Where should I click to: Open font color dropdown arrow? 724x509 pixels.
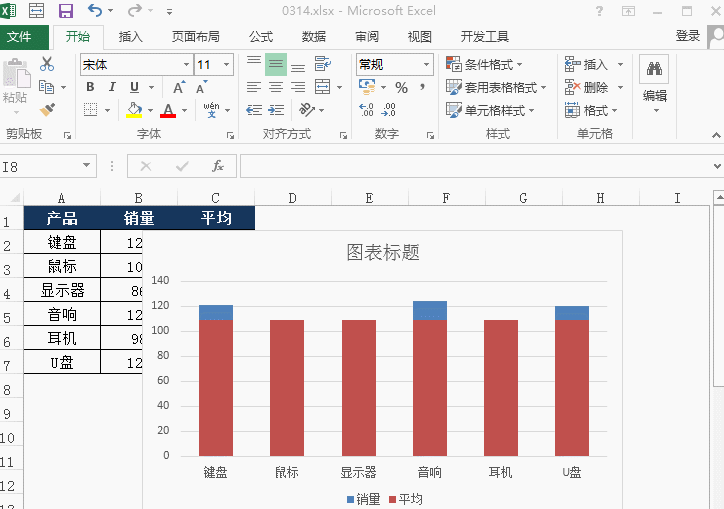185,110
